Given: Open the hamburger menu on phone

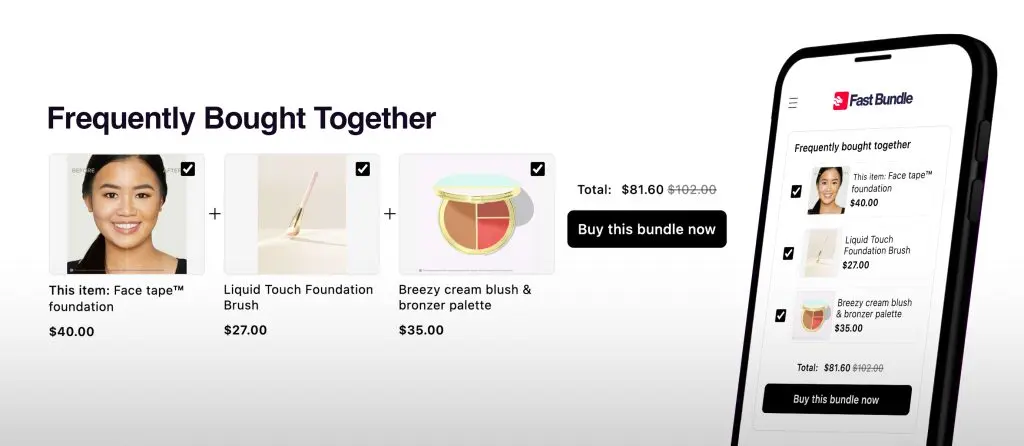Looking at the screenshot, I should point(793,103).
